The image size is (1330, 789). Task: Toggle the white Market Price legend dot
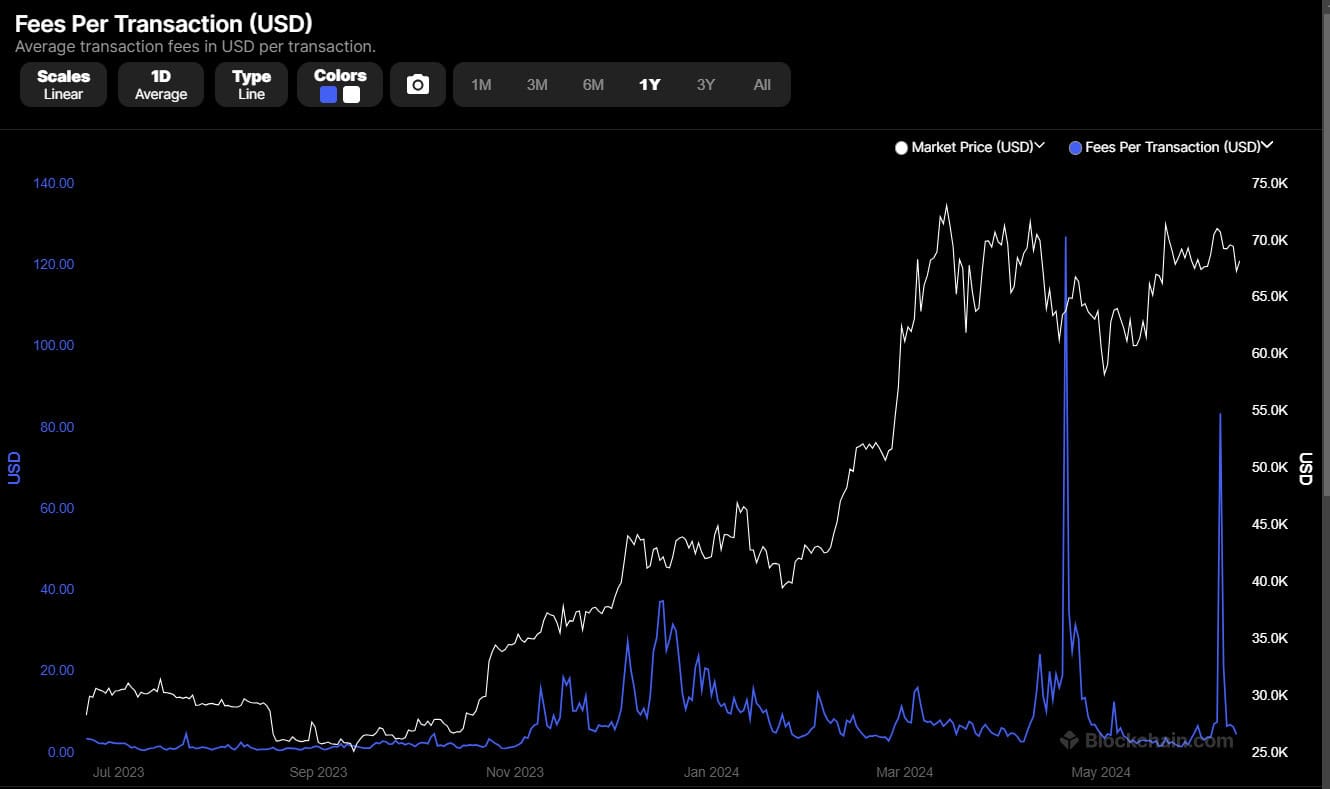pyautogui.click(x=901, y=148)
